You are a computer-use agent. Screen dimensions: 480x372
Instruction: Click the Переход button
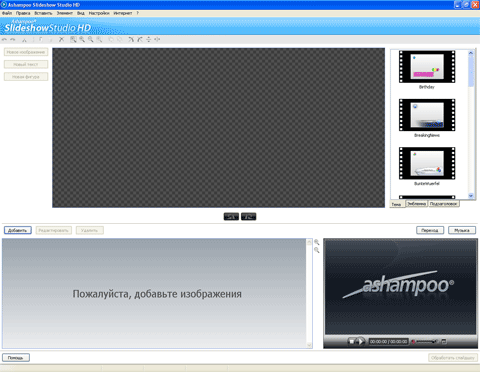pyautogui.click(x=430, y=230)
